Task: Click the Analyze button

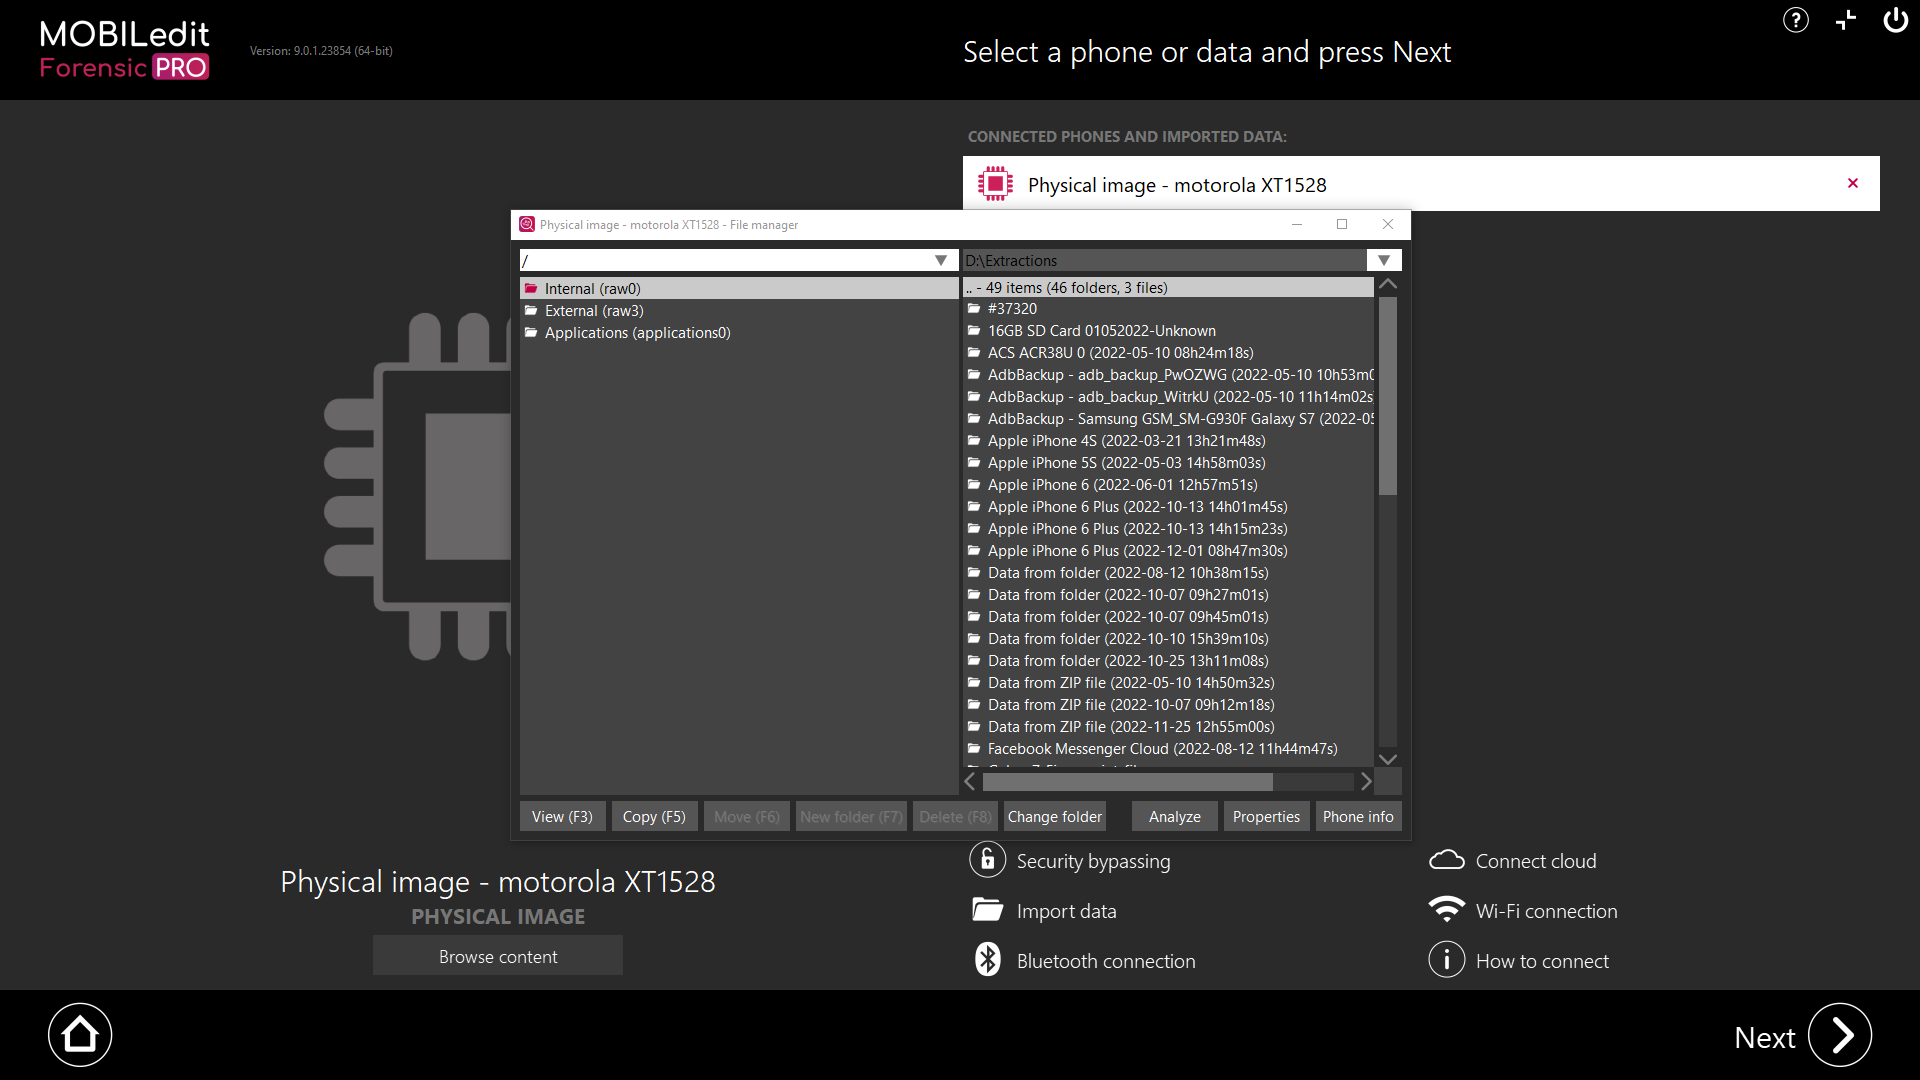Action: 1174,817
